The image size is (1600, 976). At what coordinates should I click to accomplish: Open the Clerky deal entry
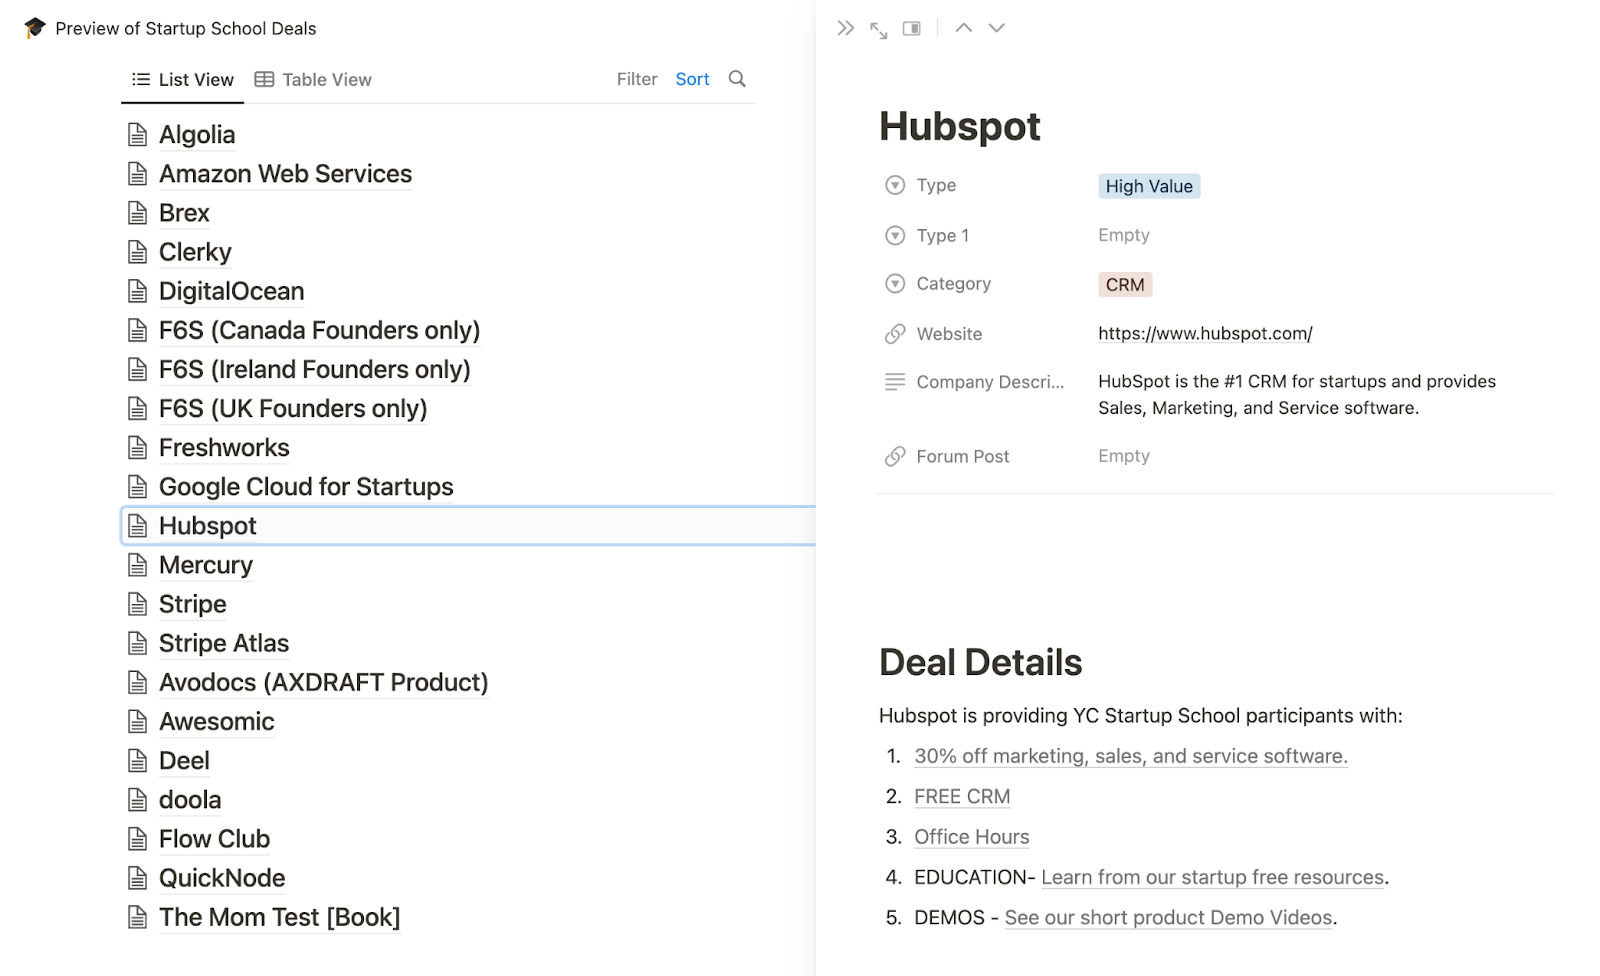tap(195, 252)
